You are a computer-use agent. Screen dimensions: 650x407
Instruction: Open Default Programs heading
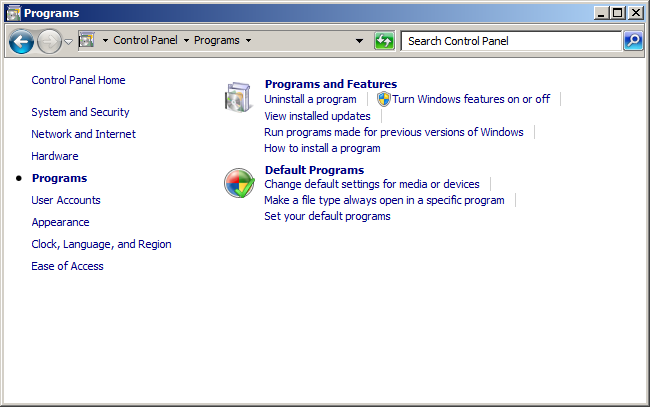pyautogui.click(x=315, y=170)
